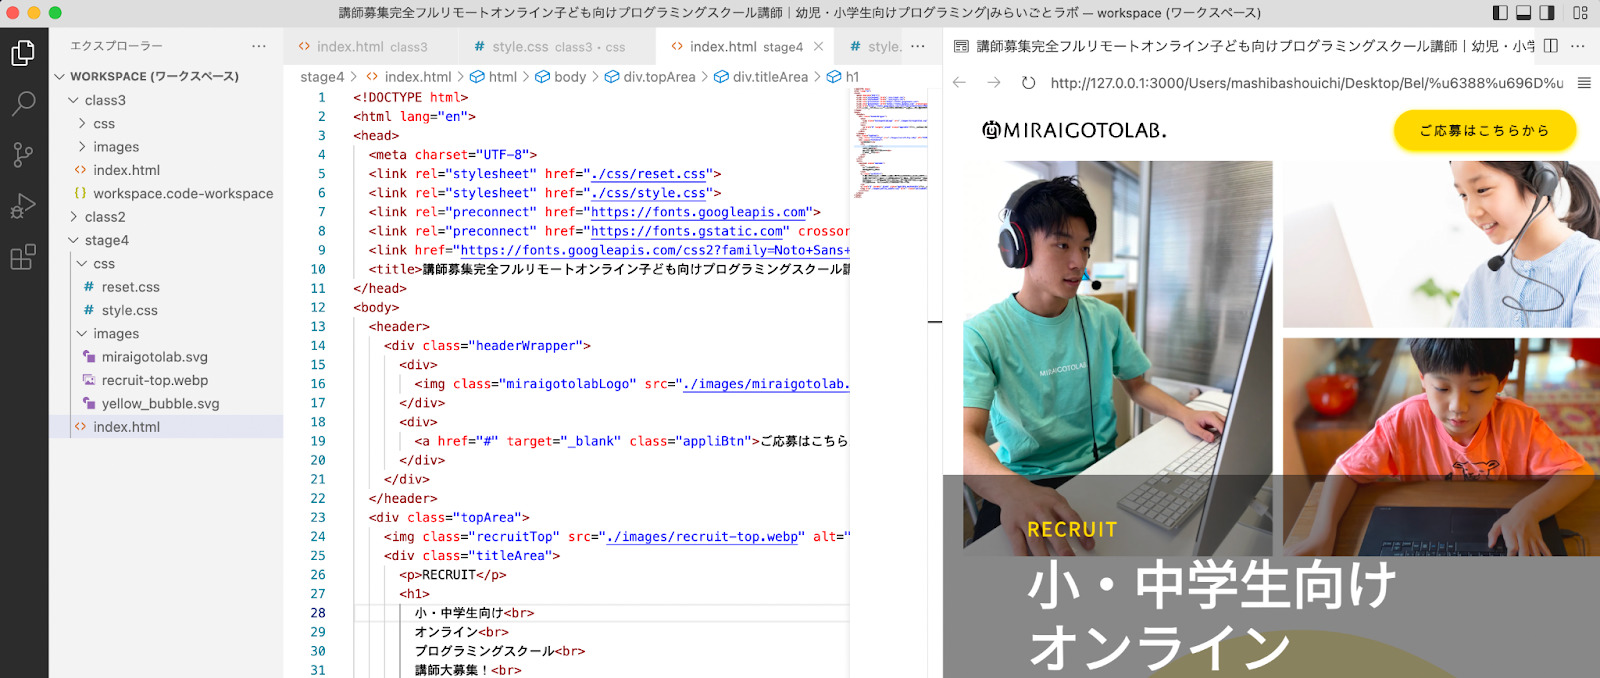1600x678 pixels.
Task: Click index.html in the breadcrumb
Action: point(417,77)
